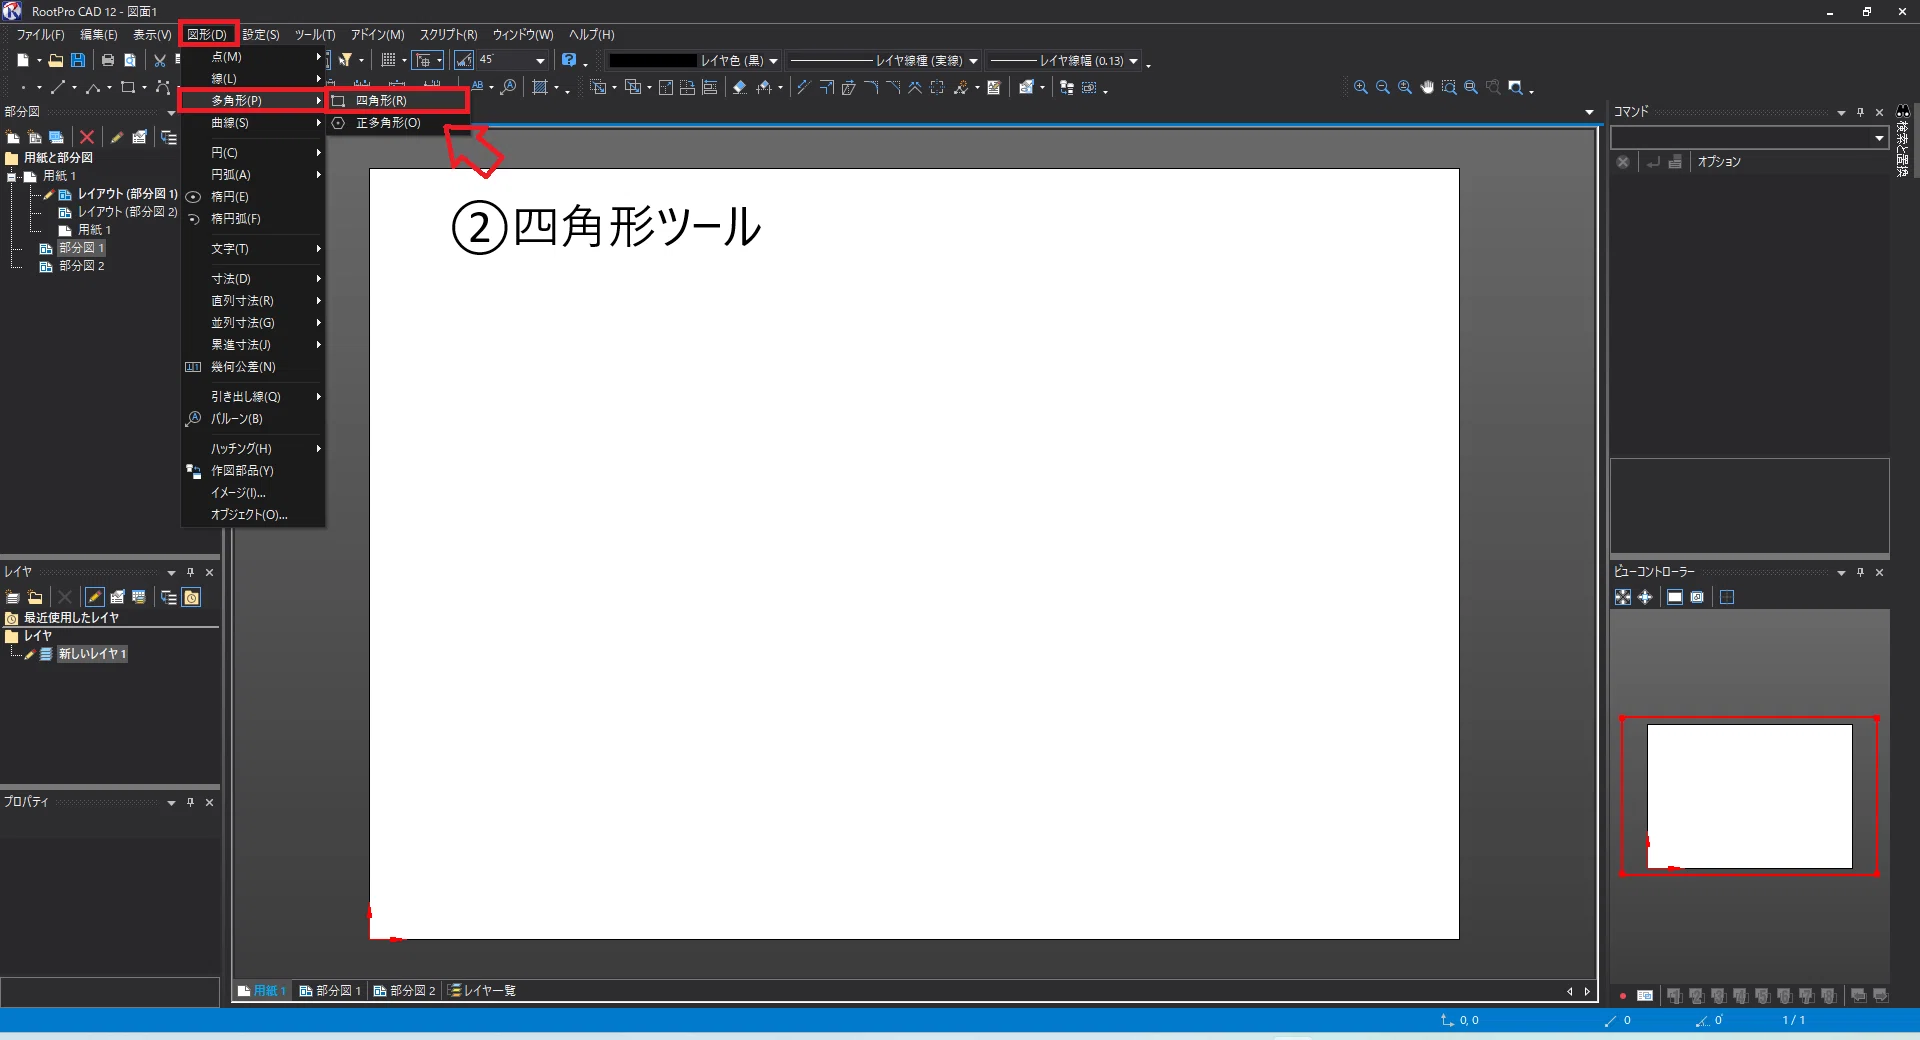Toggle the grid display button

(x=389, y=61)
